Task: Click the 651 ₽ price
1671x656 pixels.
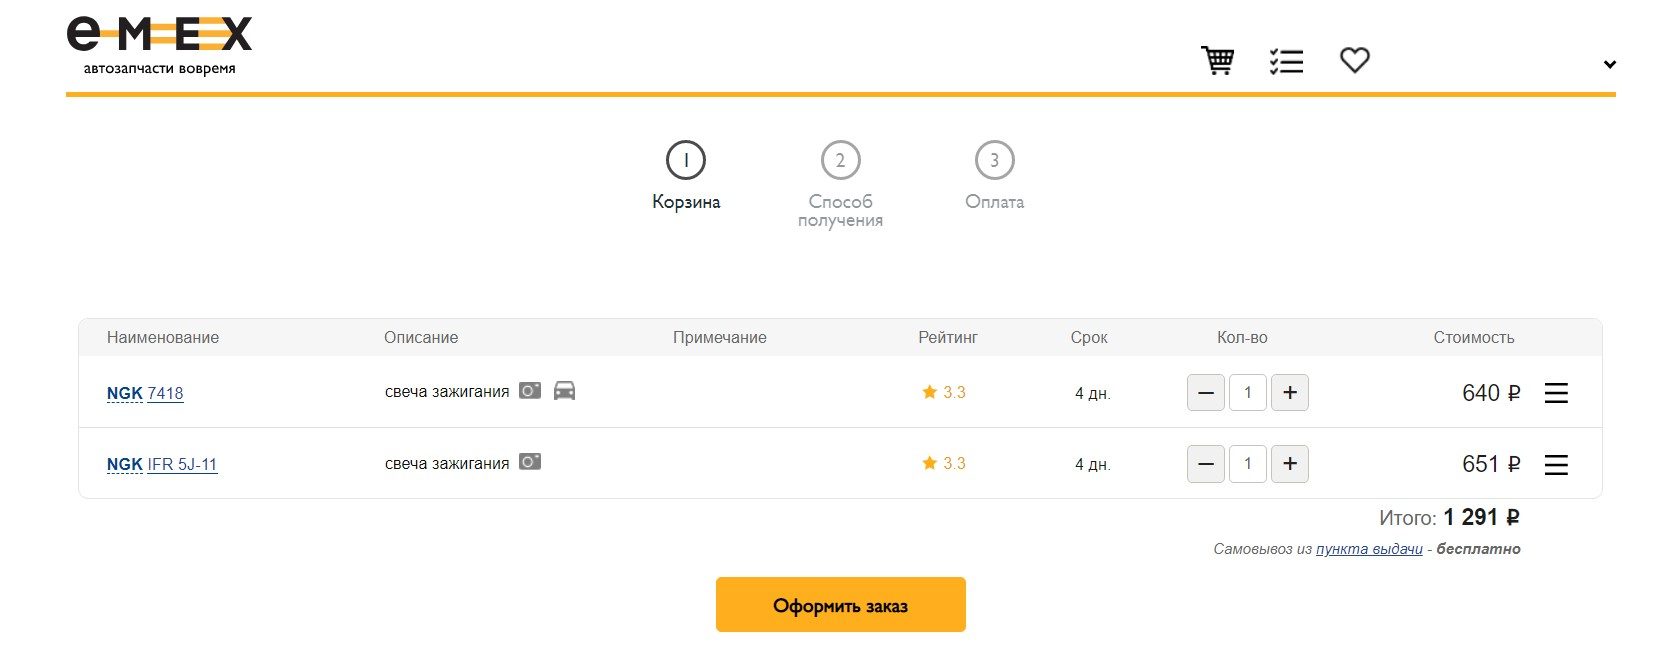Action: tap(1491, 464)
